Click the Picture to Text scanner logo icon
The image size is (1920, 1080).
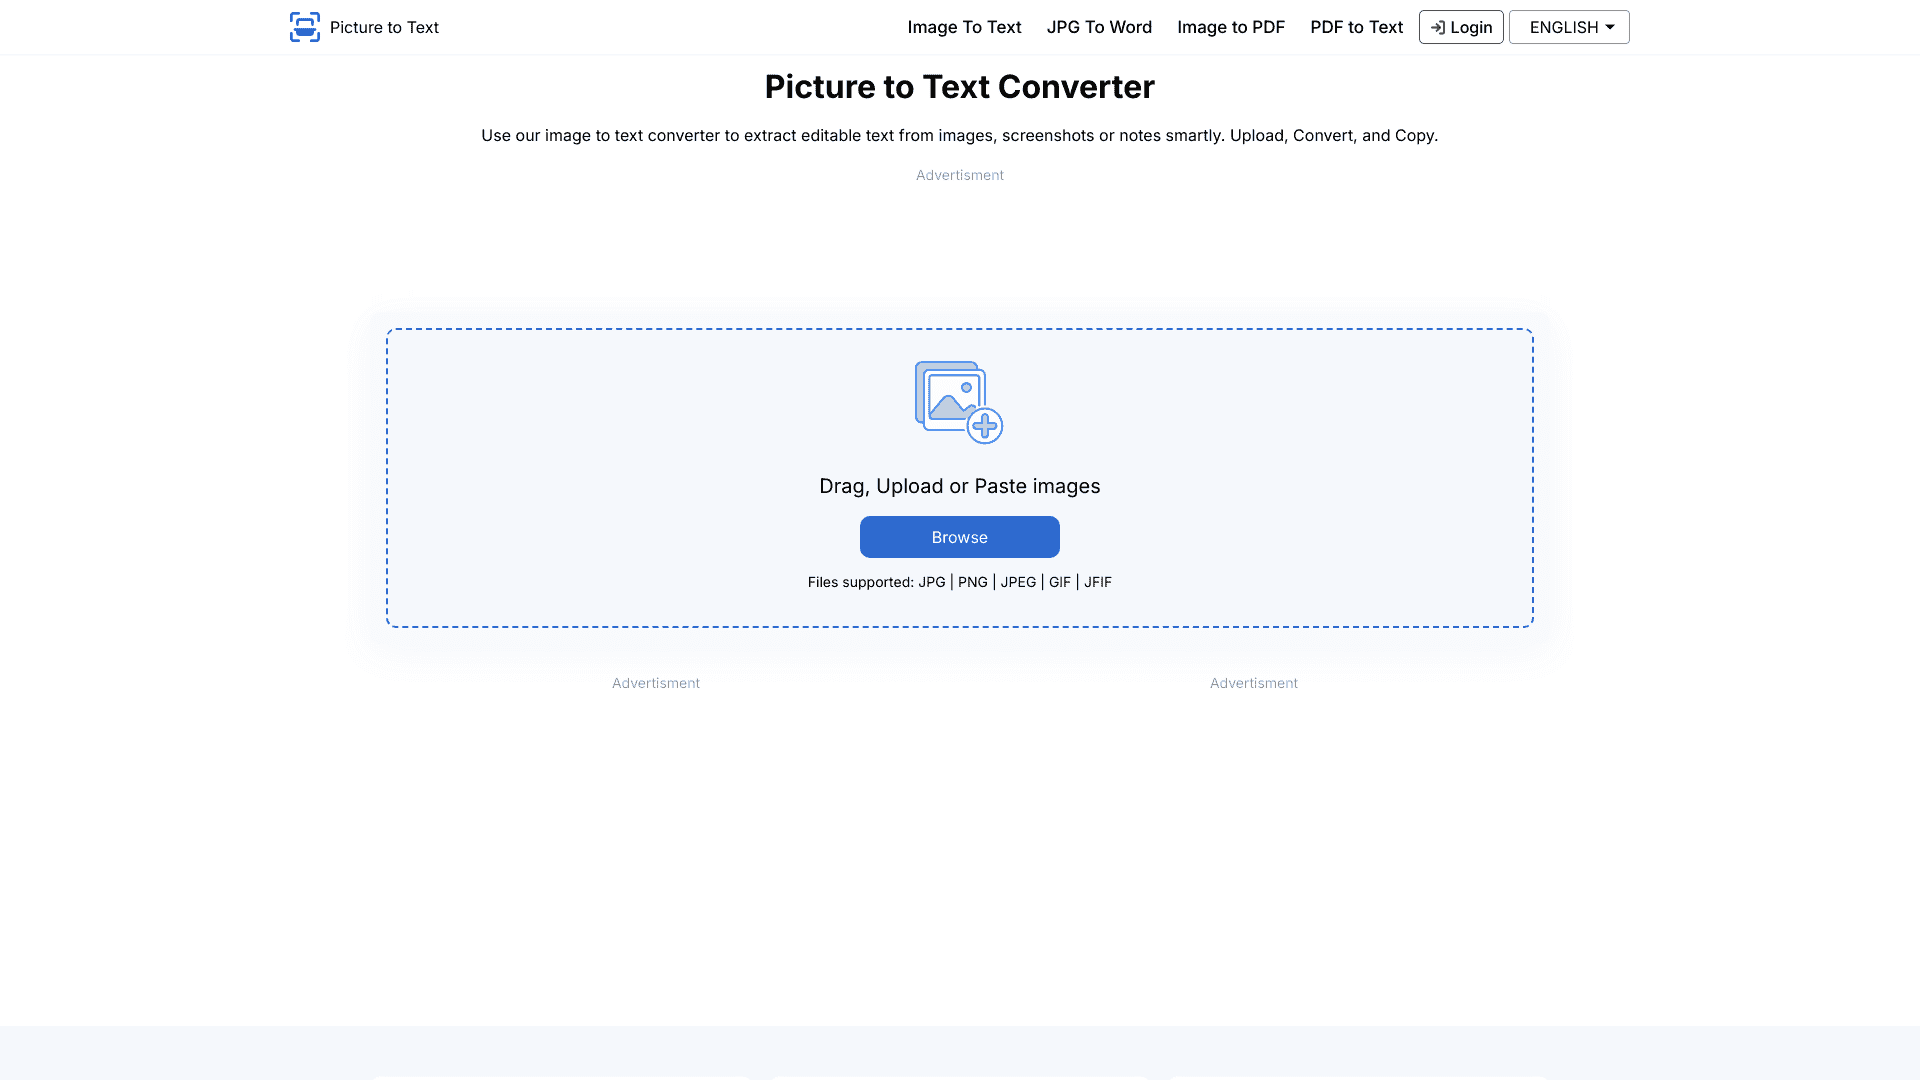pyautogui.click(x=305, y=26)
